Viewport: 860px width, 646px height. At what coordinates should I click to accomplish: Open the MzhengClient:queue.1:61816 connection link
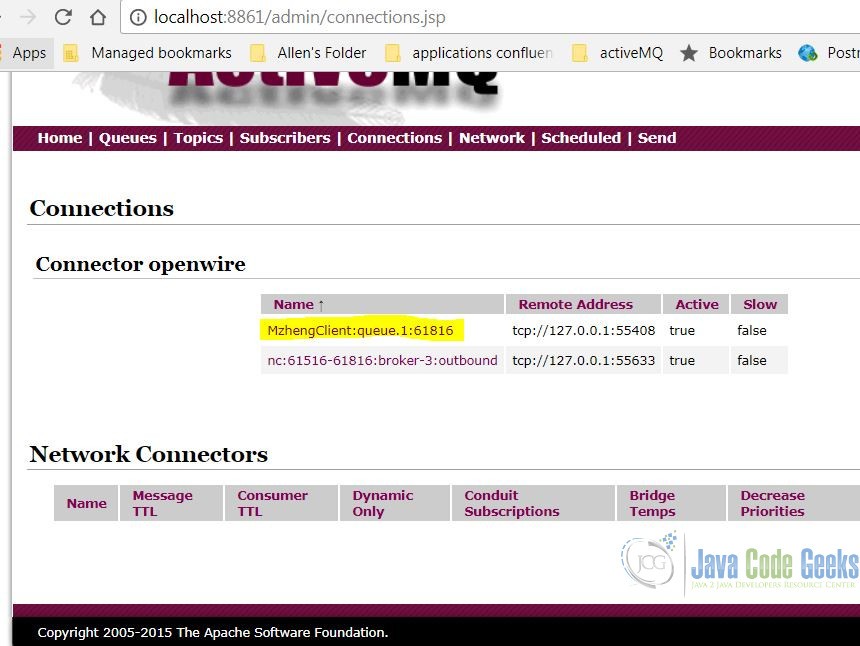tap(360, 330)
